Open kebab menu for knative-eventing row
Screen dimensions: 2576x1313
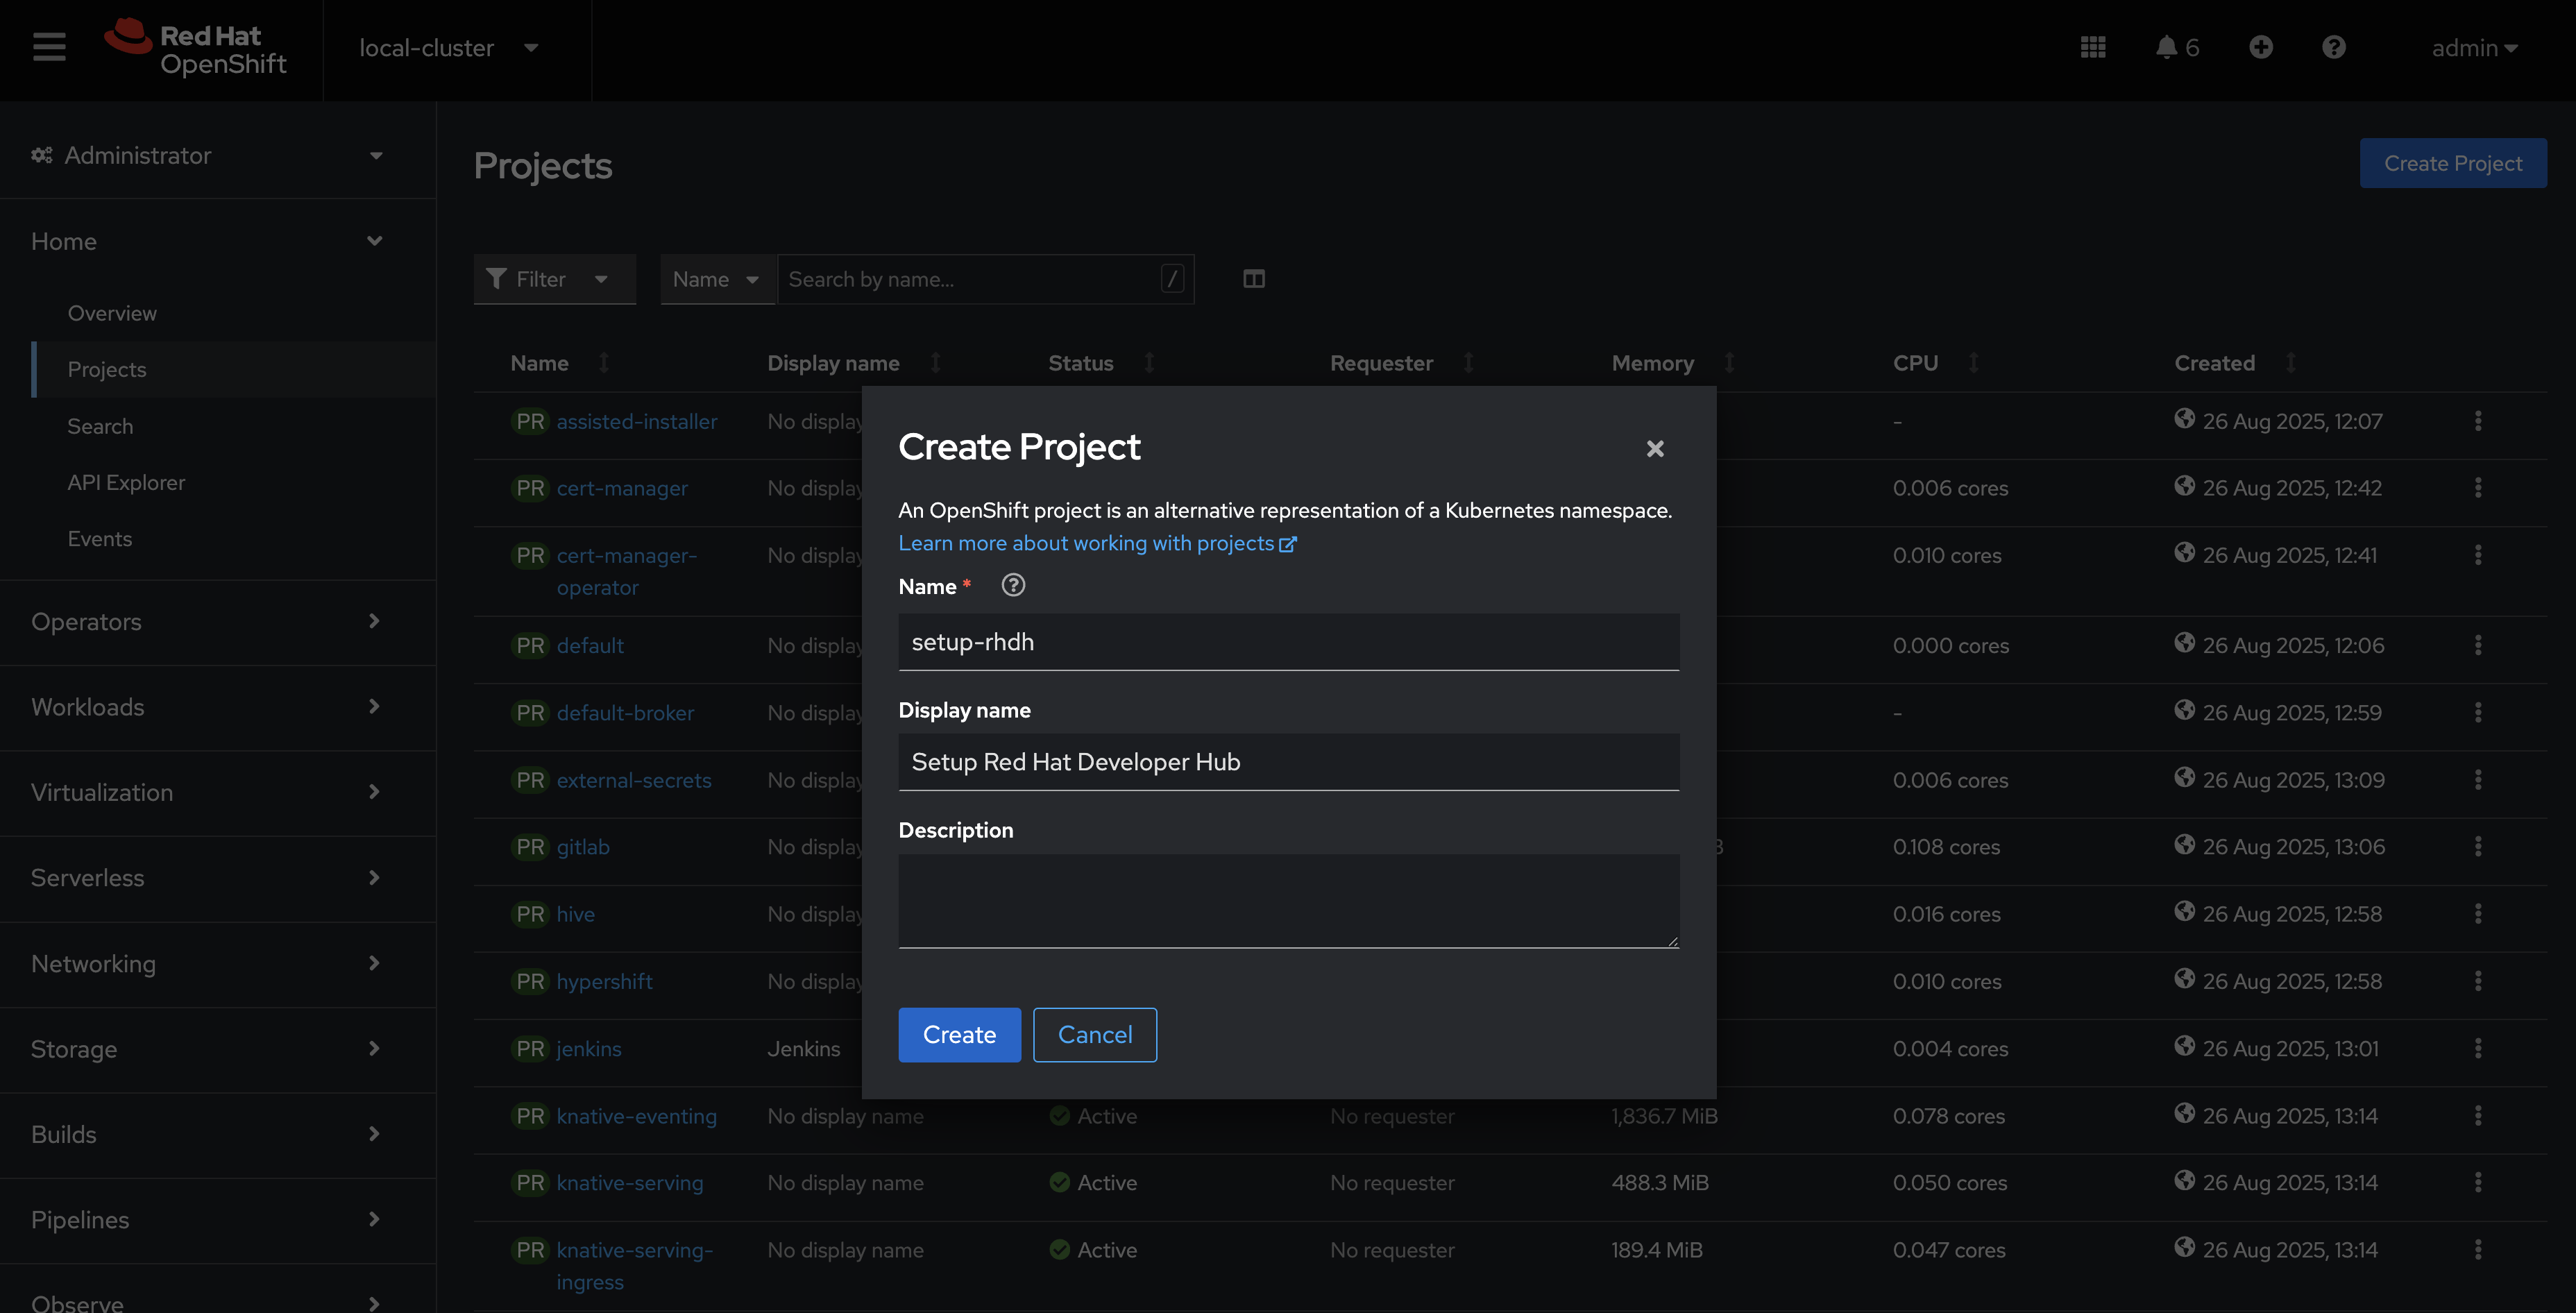[2478, 1116]
